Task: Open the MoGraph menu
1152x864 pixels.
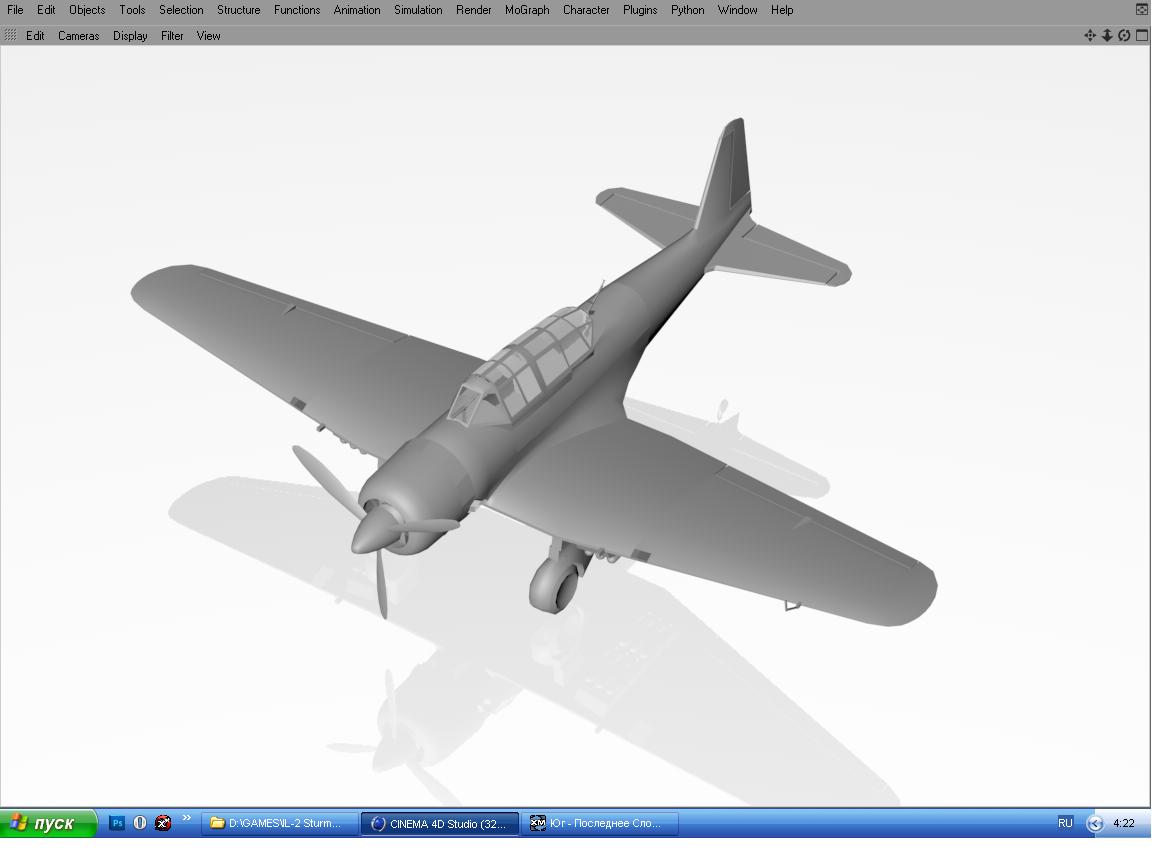Action: coord(527,10)
